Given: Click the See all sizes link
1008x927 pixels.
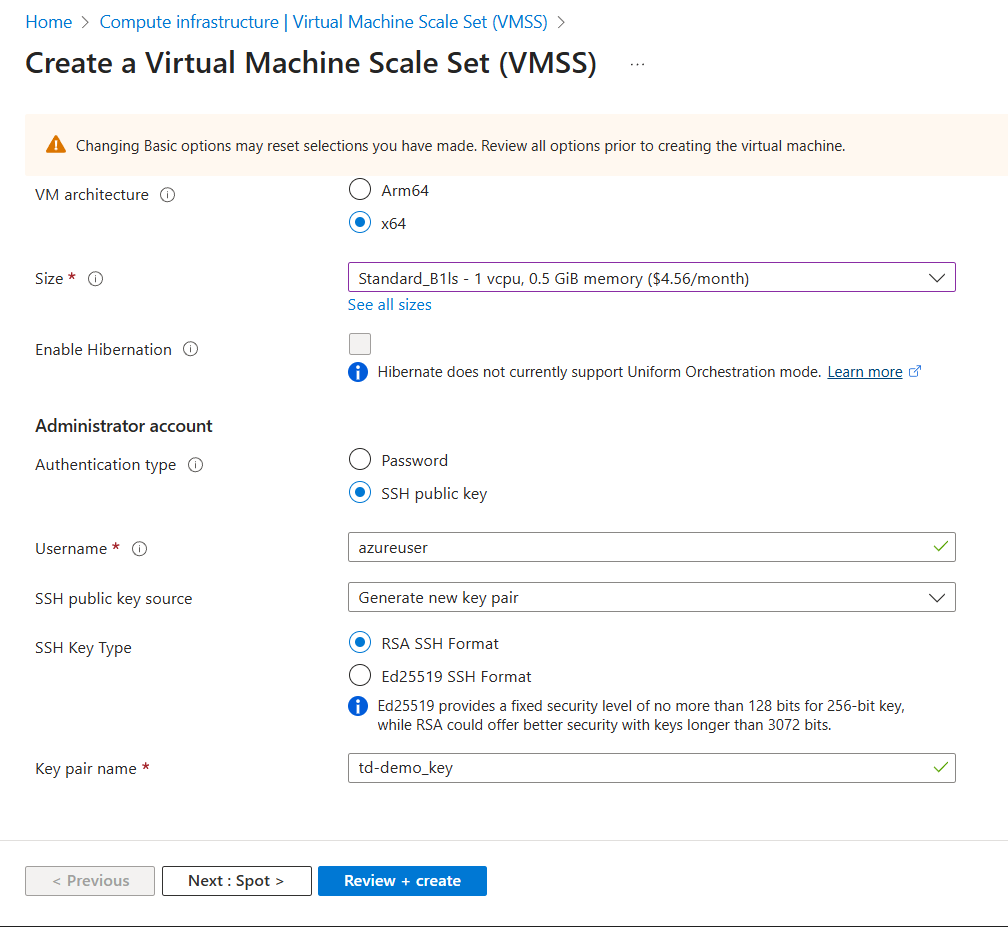Looking at the screenshot, I should 390,305.
